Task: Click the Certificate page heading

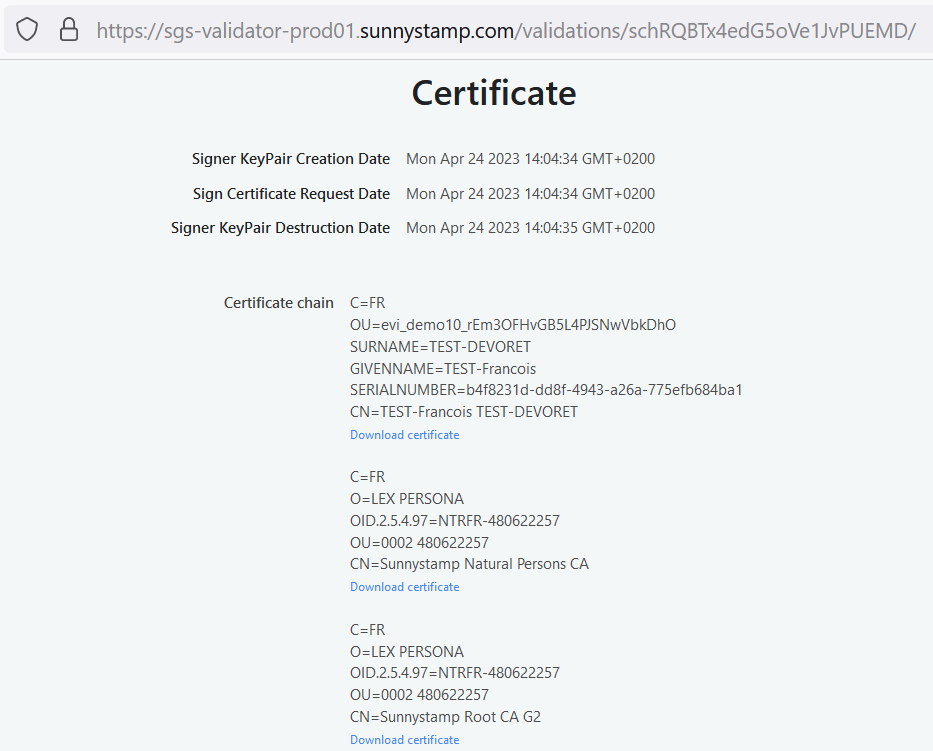Action: [x=494, y=93]
